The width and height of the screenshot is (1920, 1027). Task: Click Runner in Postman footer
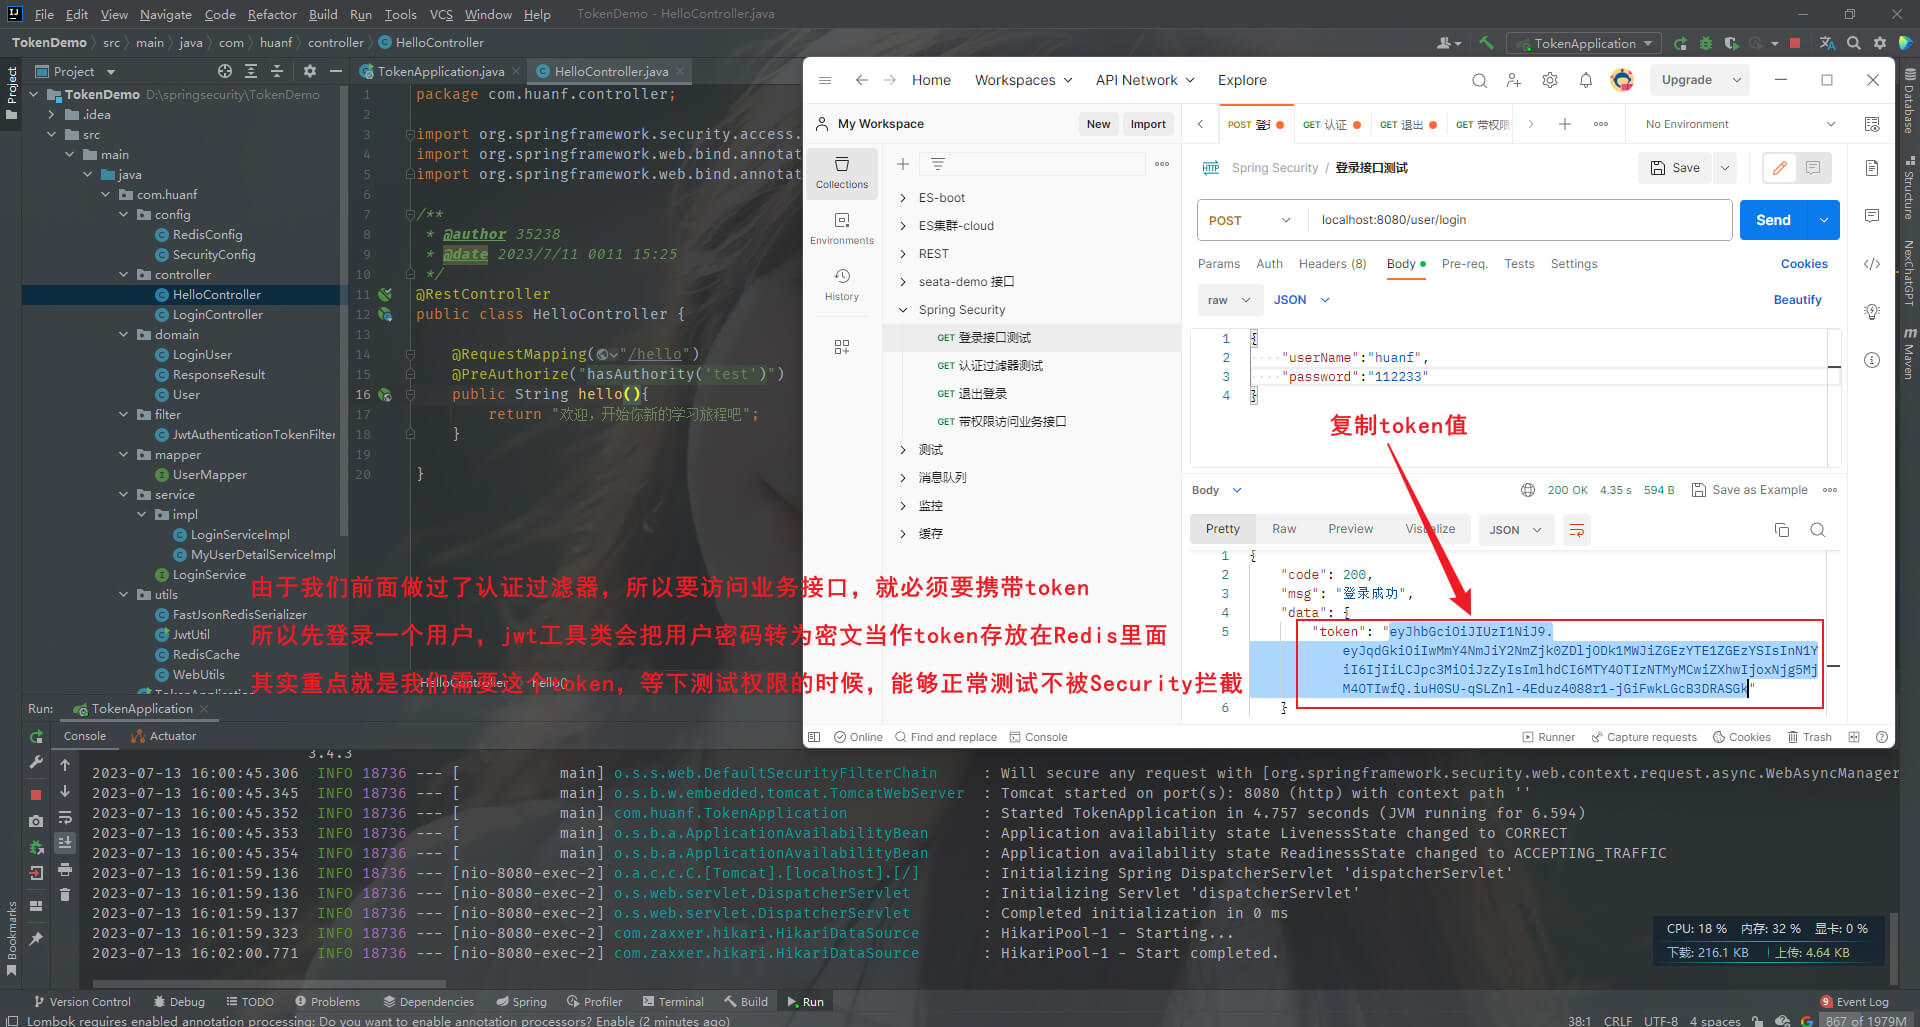point(1549,737)
